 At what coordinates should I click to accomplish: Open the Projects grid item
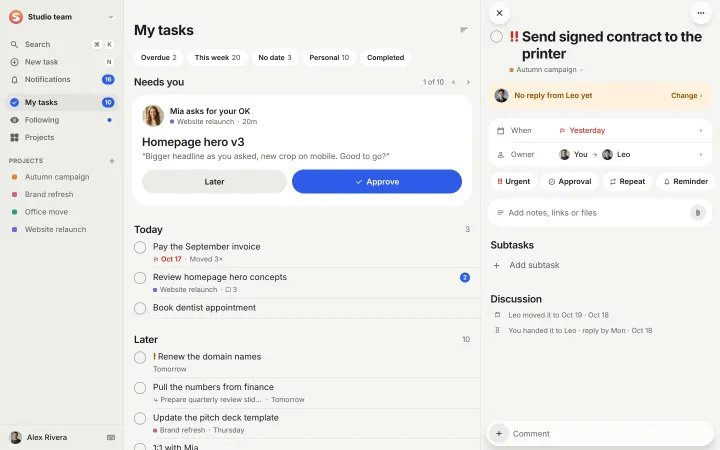point(62,137)
